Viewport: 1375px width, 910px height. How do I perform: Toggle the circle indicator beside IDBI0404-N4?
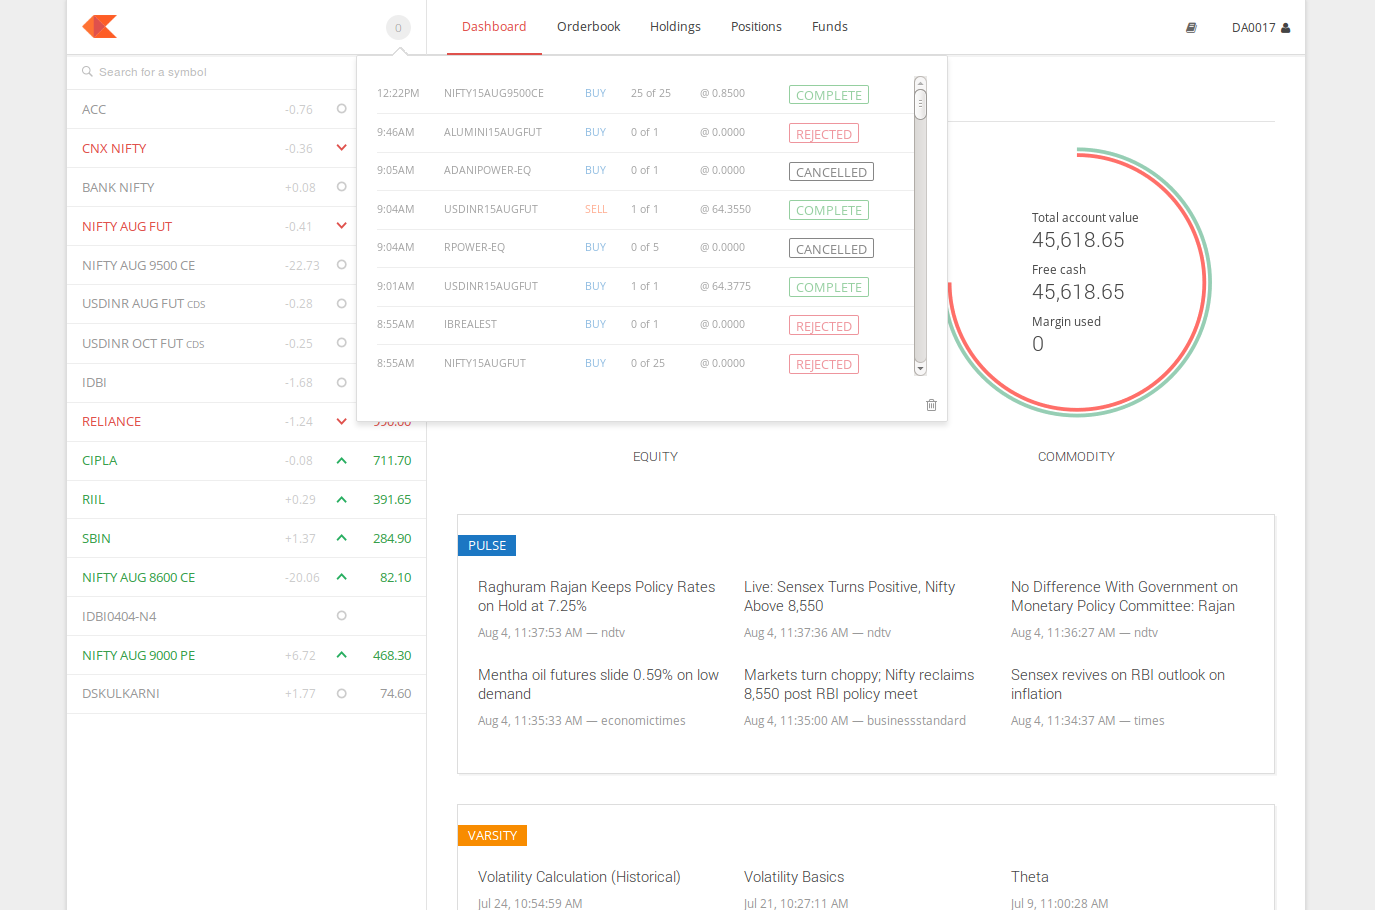[x=342, y=615]
